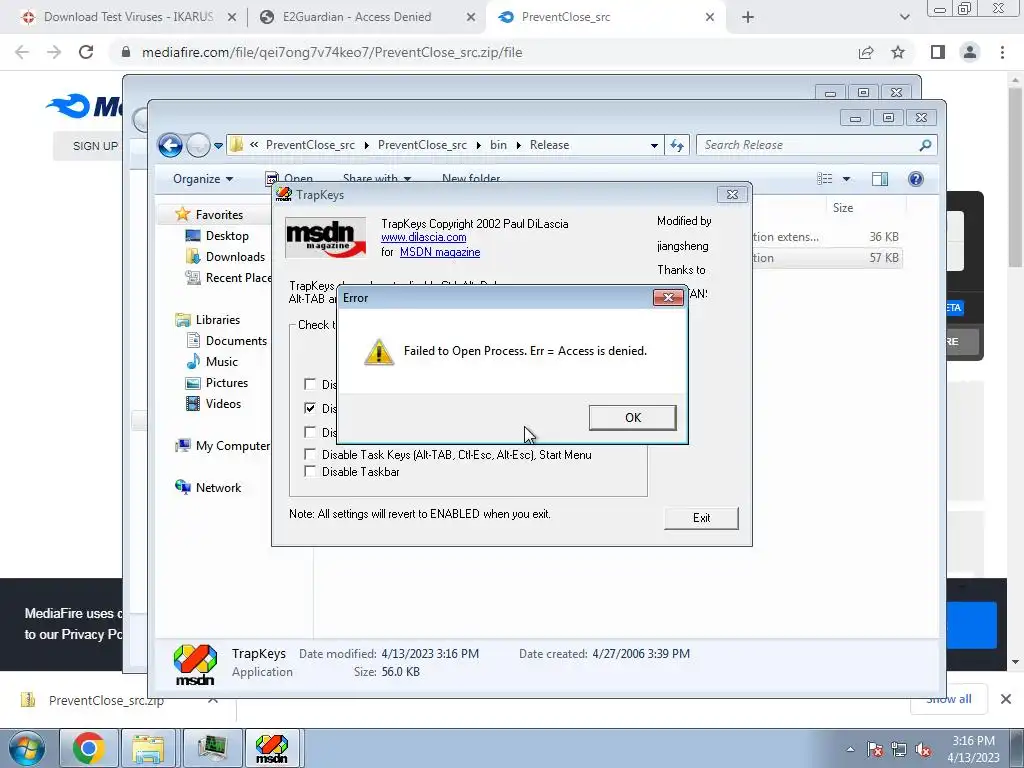Switch to PreventClose_src browser tab
The height and width of the screenshot is (768, 1024).
coord(566,17)
